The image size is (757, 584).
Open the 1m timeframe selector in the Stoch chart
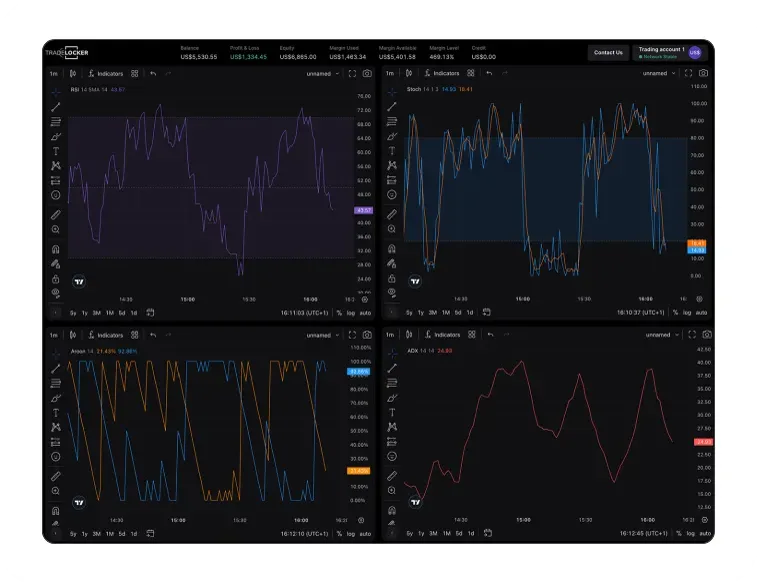(x=390, y=73)
